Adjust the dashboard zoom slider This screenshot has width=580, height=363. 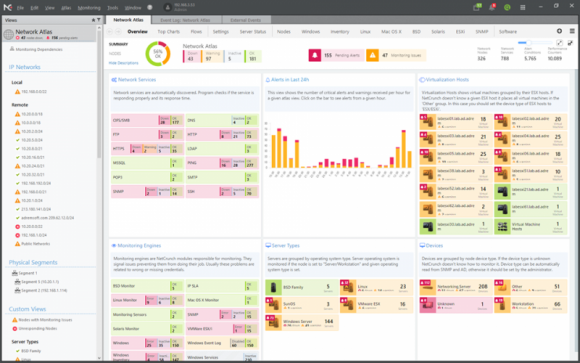pyautogui.click(x=535, y=43)
